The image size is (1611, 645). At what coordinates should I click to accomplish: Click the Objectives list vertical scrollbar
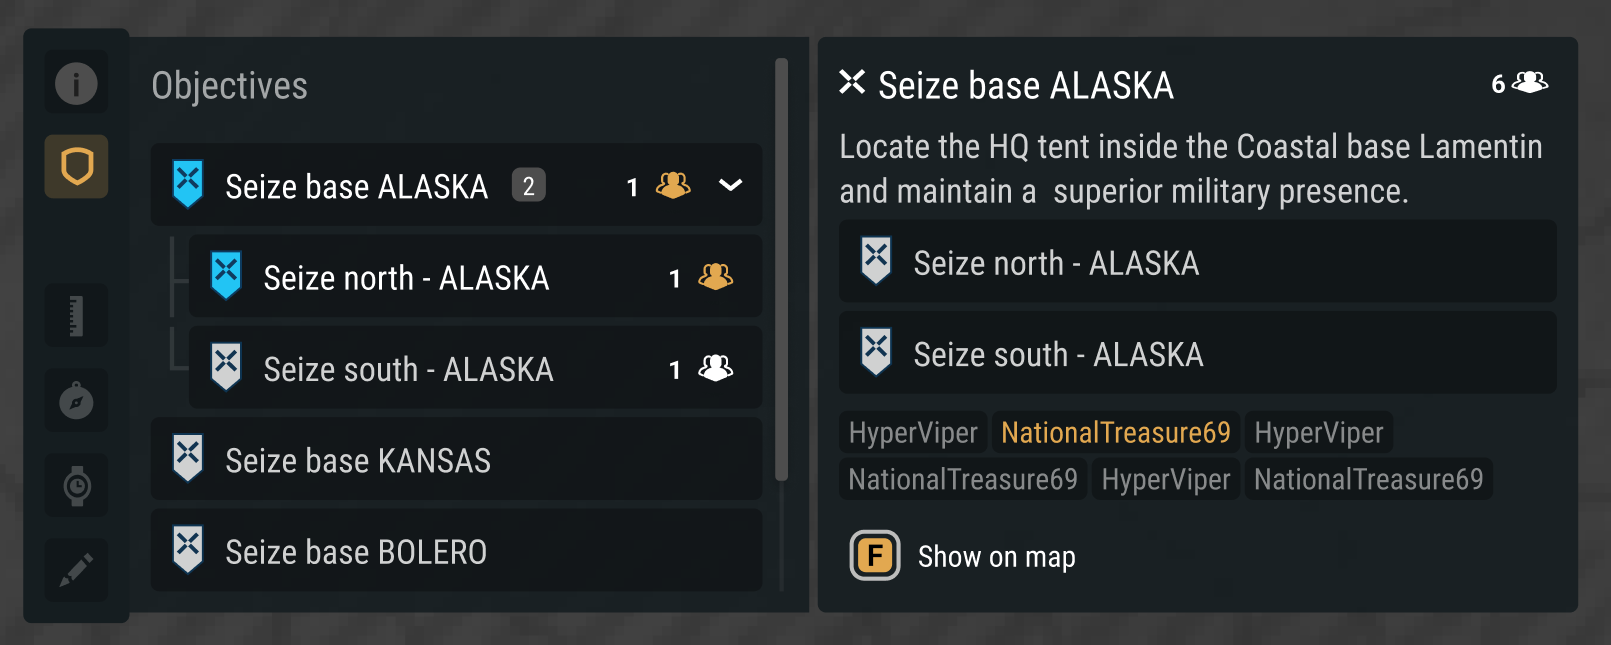point(782,270)
